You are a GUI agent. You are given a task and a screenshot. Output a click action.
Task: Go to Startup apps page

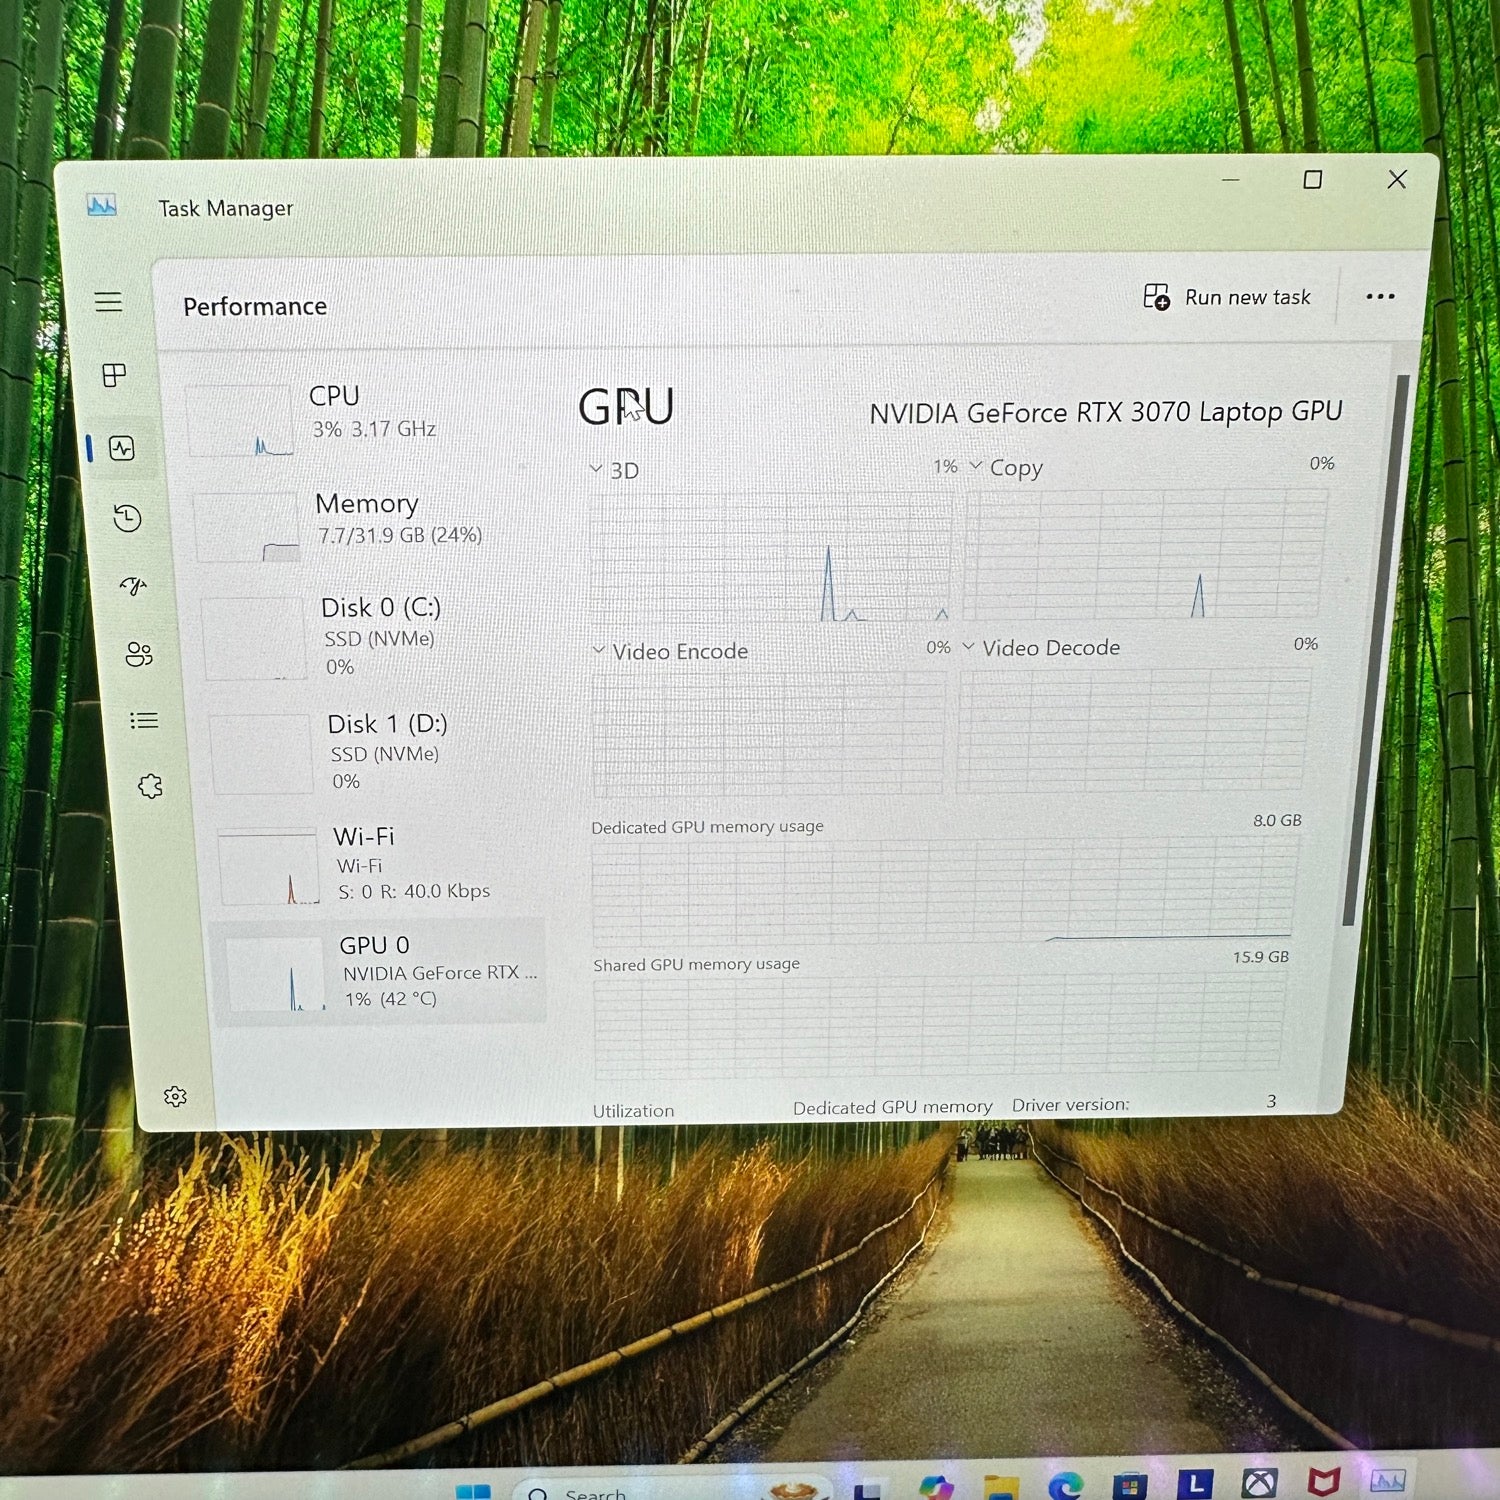(x=133, y=586)
